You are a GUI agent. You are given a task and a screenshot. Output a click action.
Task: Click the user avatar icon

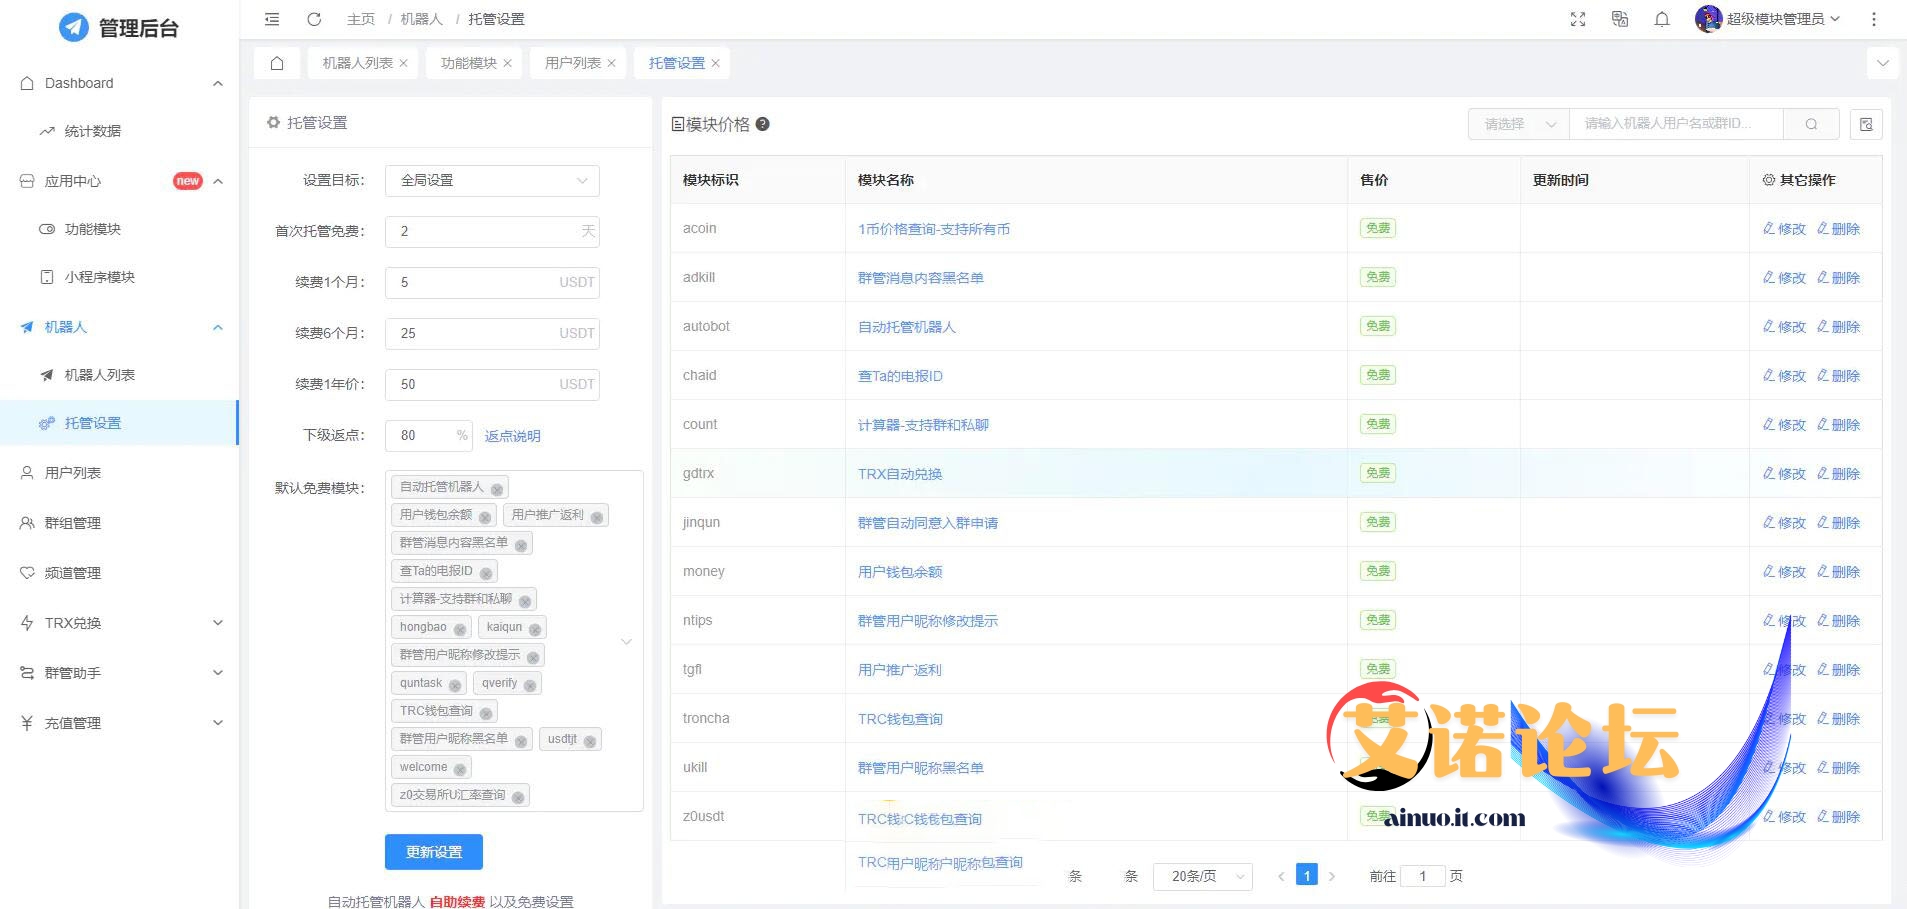tap(1708, 19)
